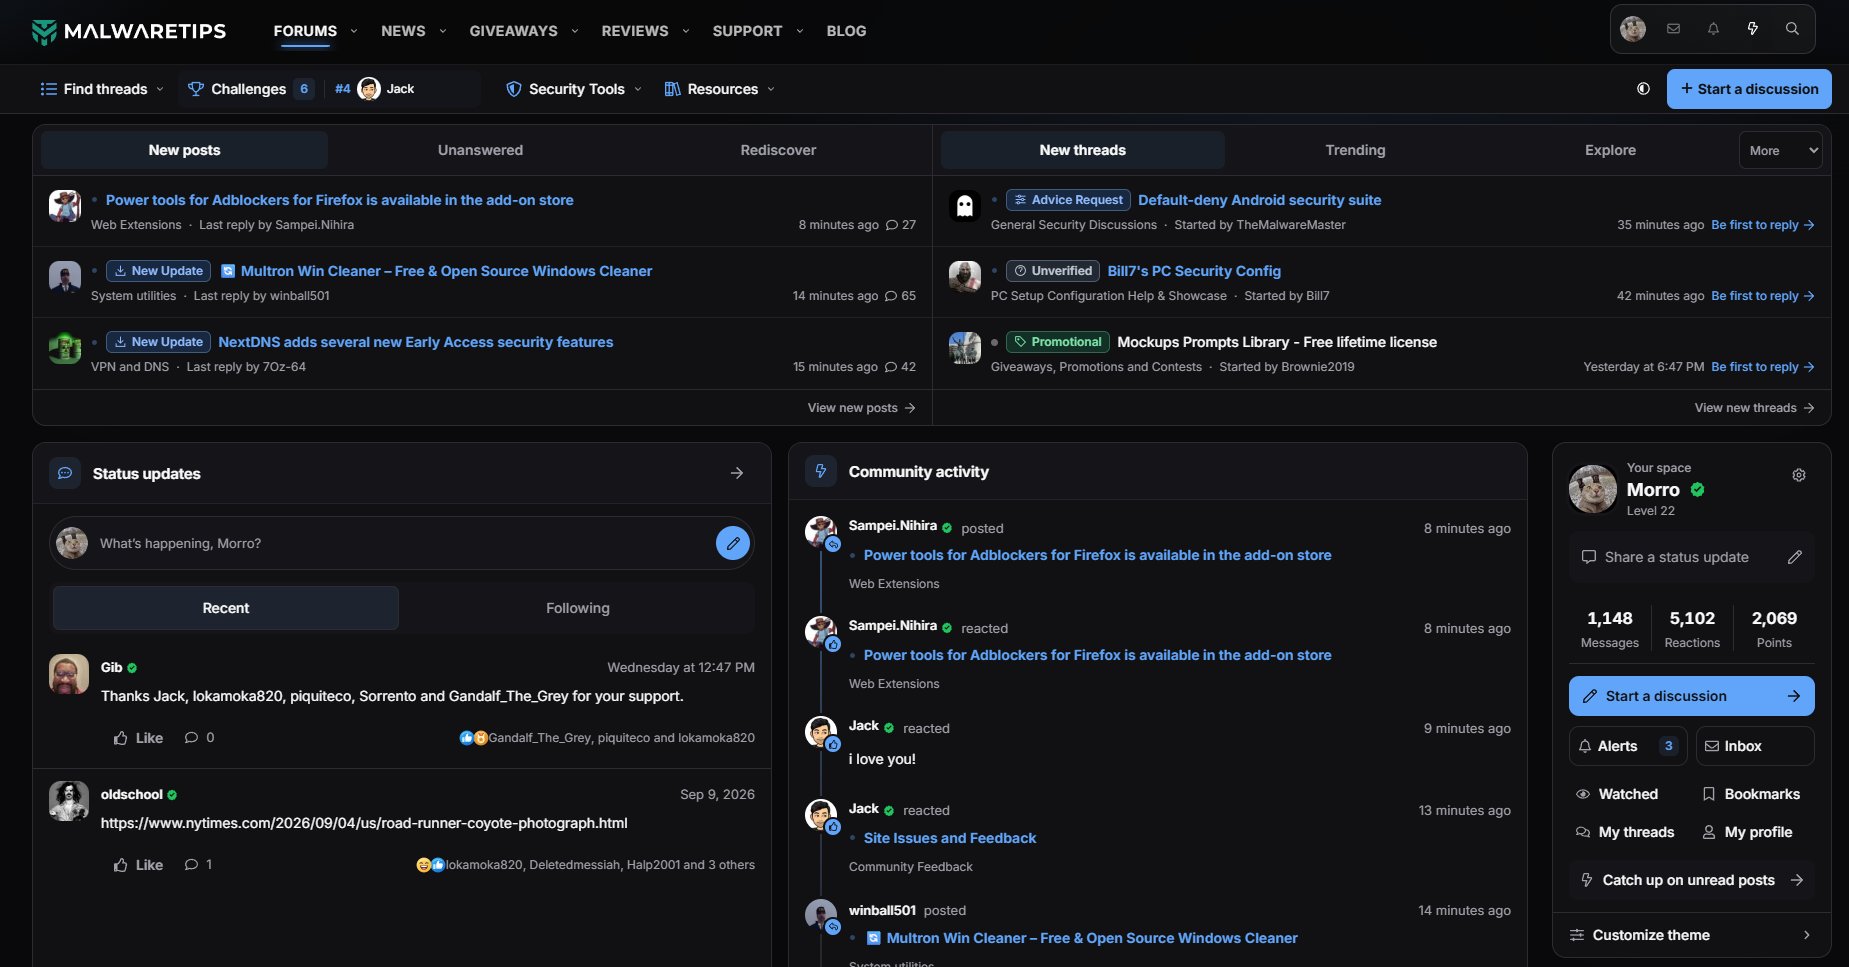Click the blue pencil status post button
Screen dimensions: 1849x967
coord(733,543)
